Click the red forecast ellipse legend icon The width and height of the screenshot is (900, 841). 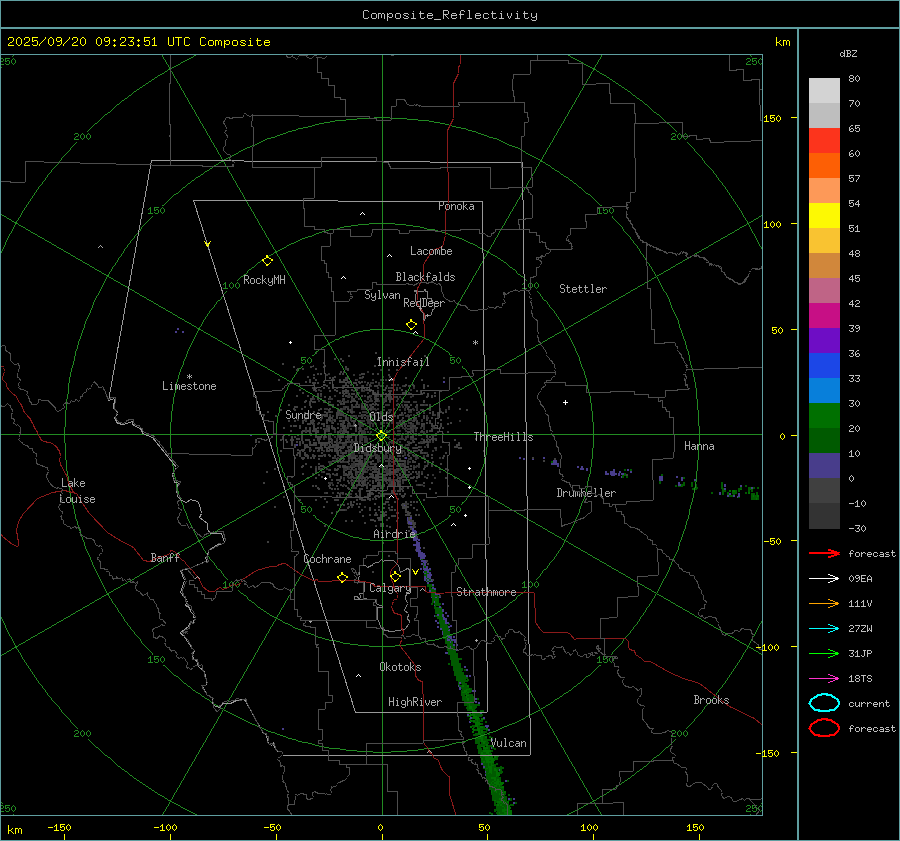pyautogui.click(x=824, y=728)
